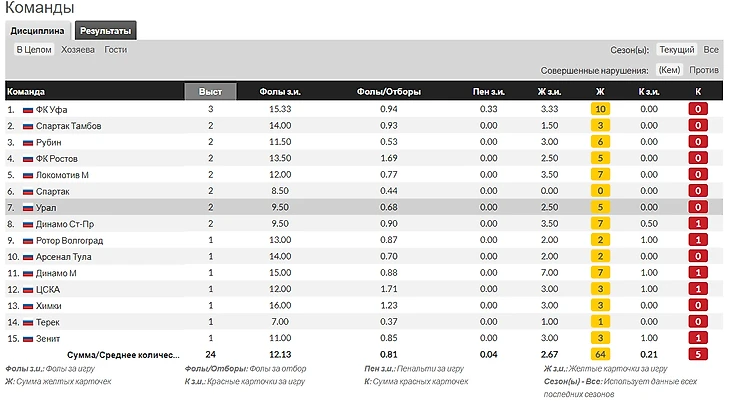Sort table by the Выст column

[x=211, y=91]
